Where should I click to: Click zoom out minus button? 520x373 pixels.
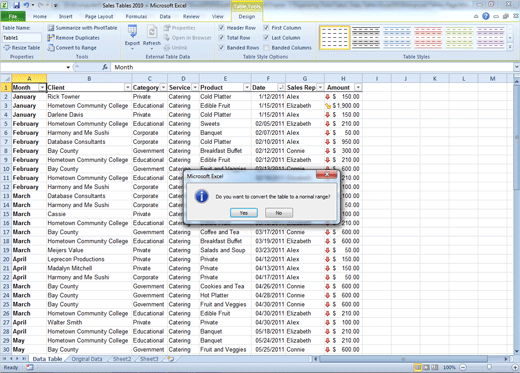pos(463,367)
